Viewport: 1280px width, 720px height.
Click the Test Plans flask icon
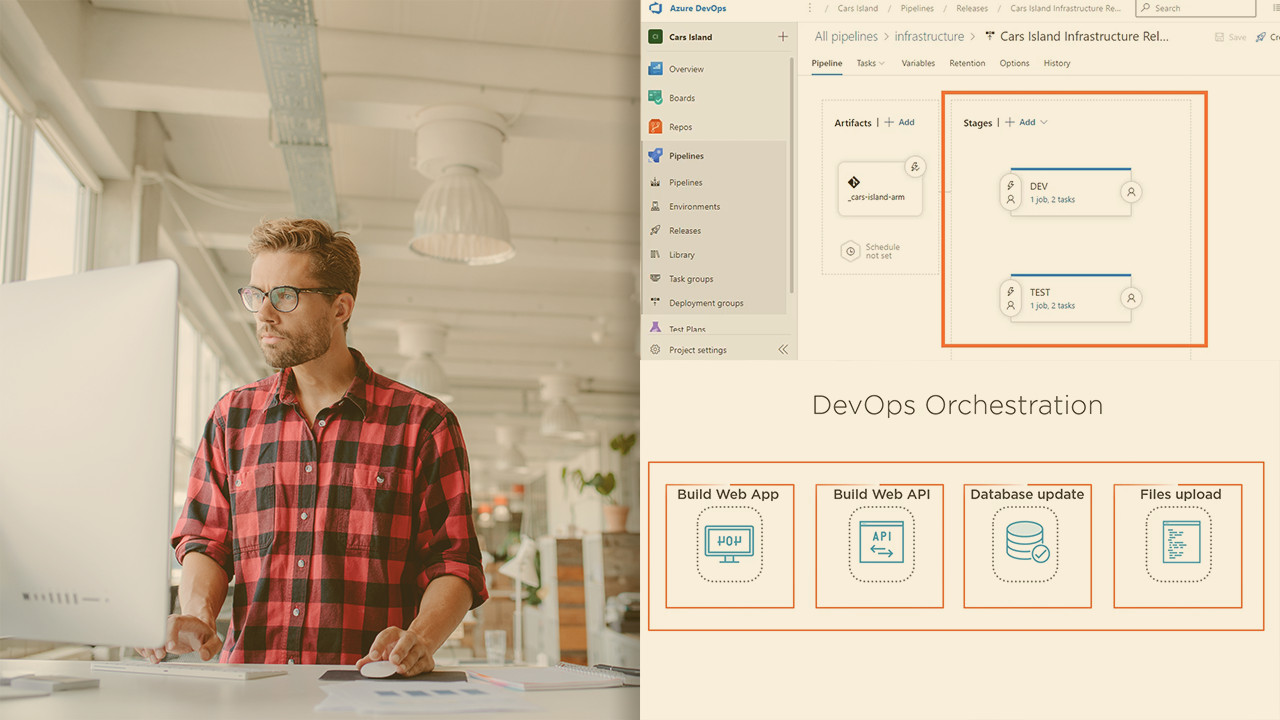pyautogui.click(x=655, y=328)
